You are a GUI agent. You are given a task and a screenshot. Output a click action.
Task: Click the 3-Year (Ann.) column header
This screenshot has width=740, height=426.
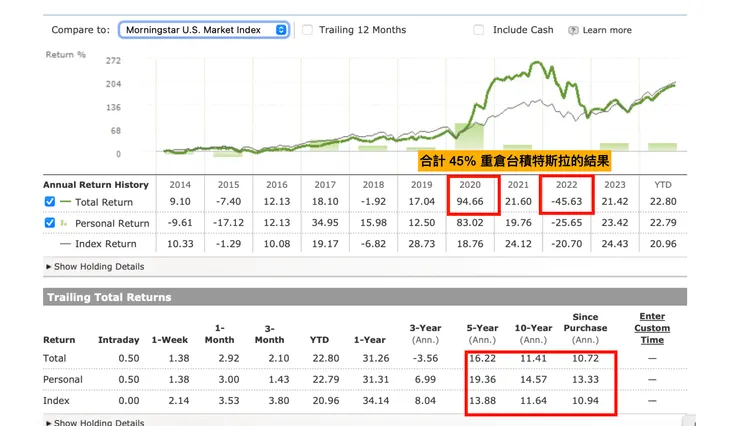(425, 334)
